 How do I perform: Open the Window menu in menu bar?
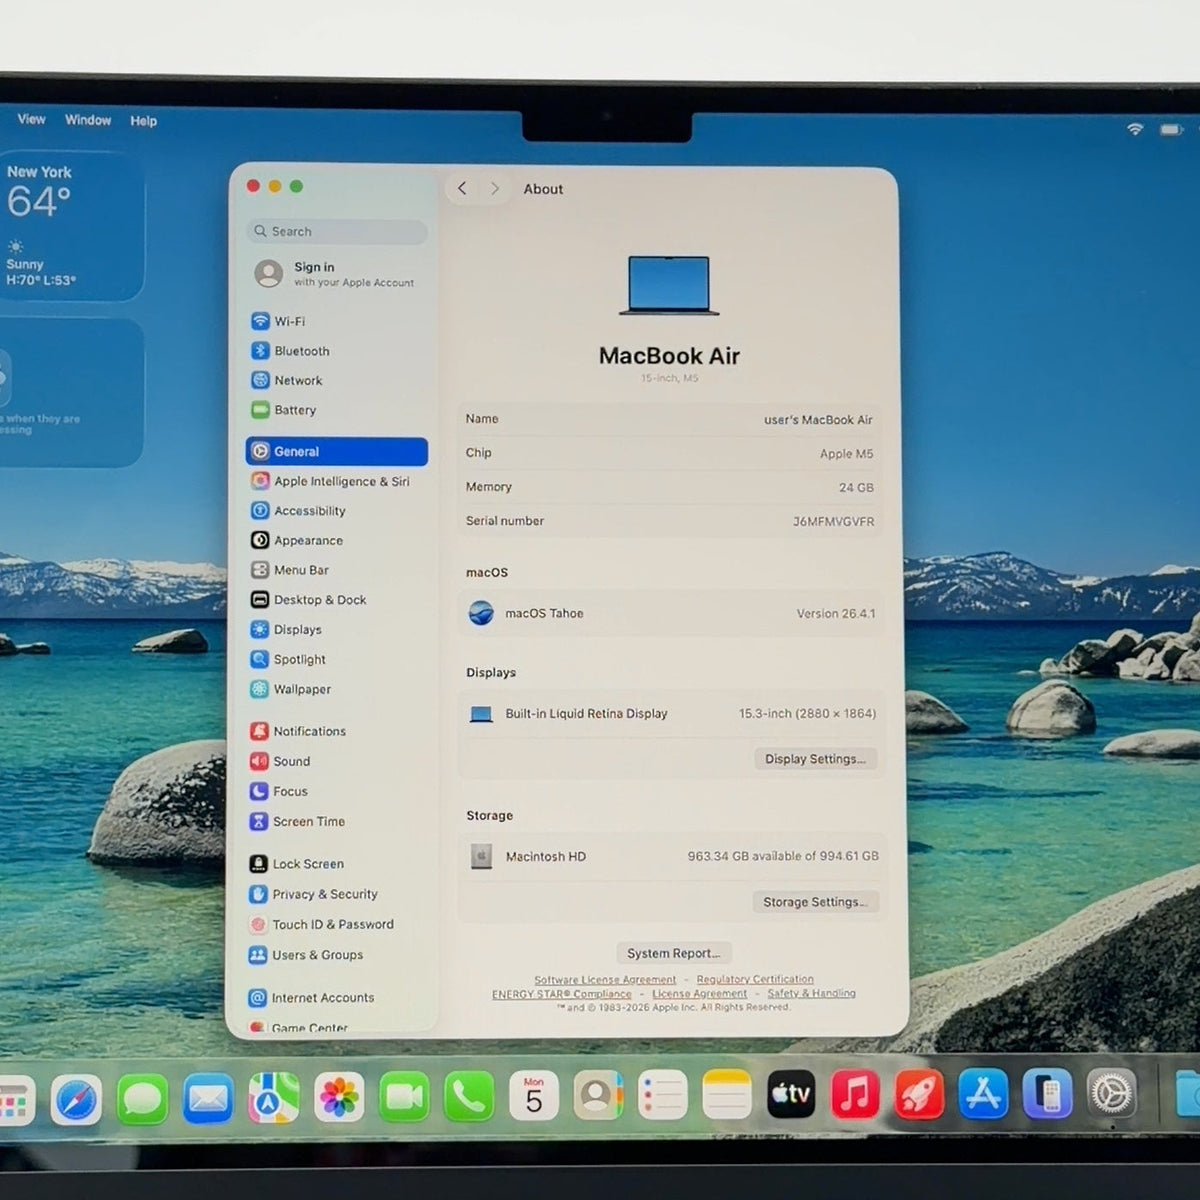pyautogui.click(x=88, y=120)
